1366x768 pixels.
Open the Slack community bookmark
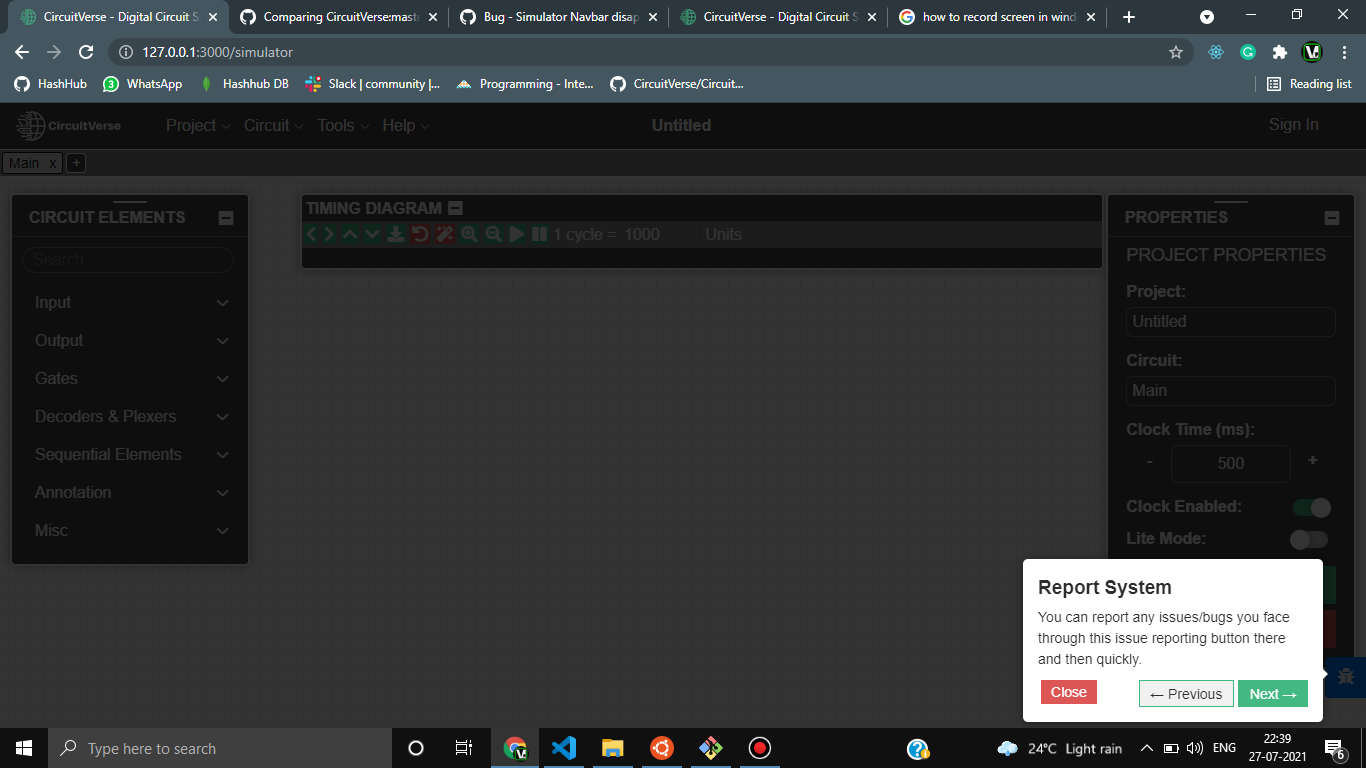click(x=372, y=84)
